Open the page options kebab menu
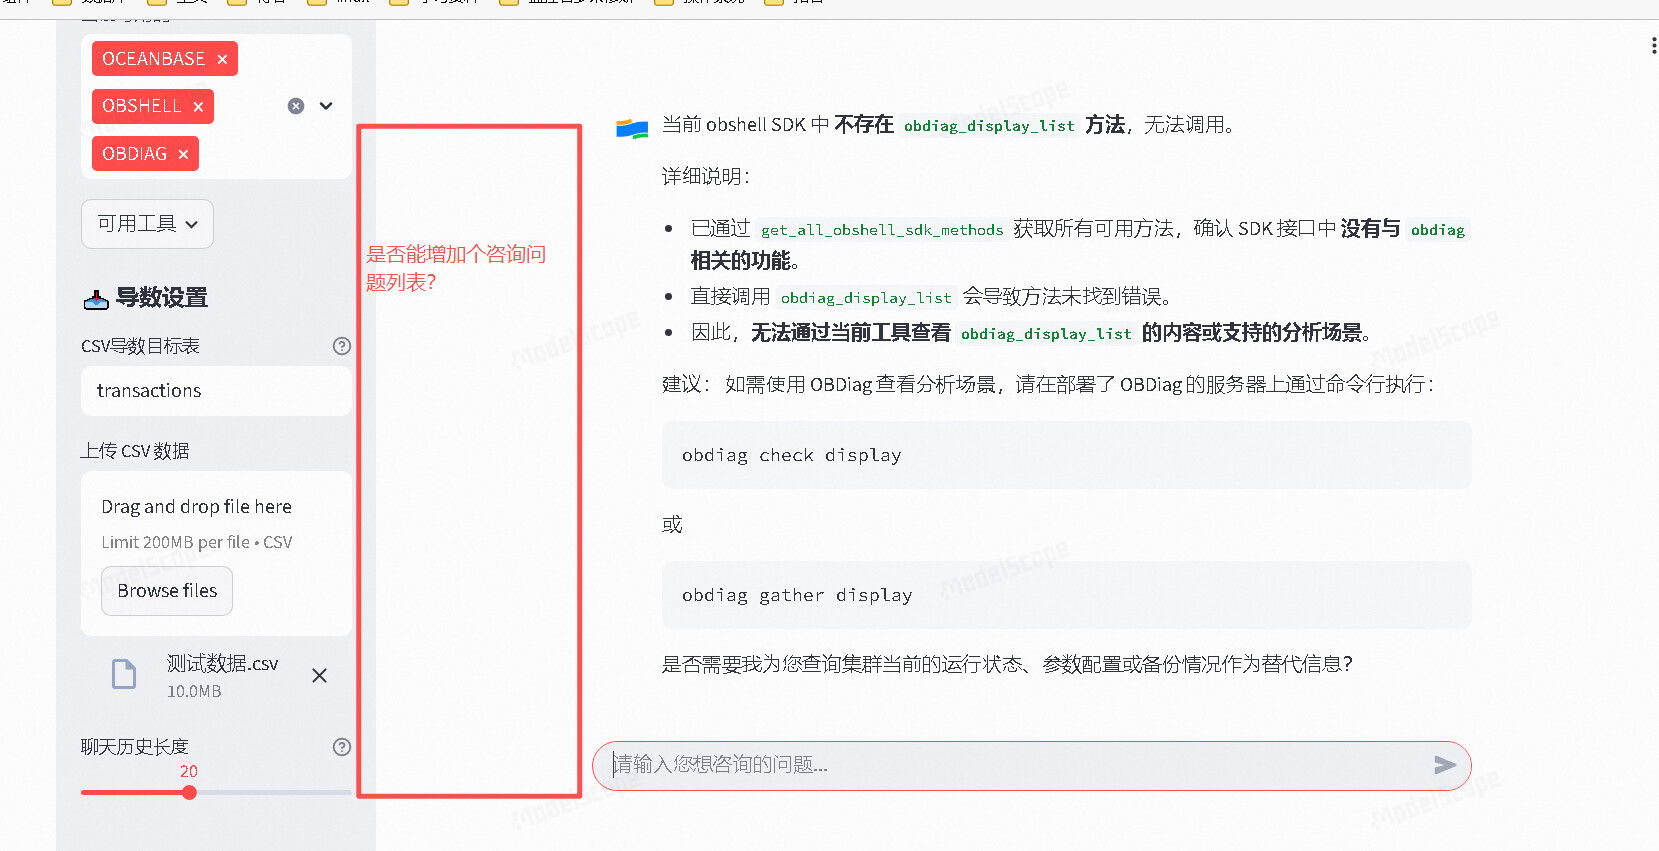The image size is (1659, 851). coord(1653,46)
